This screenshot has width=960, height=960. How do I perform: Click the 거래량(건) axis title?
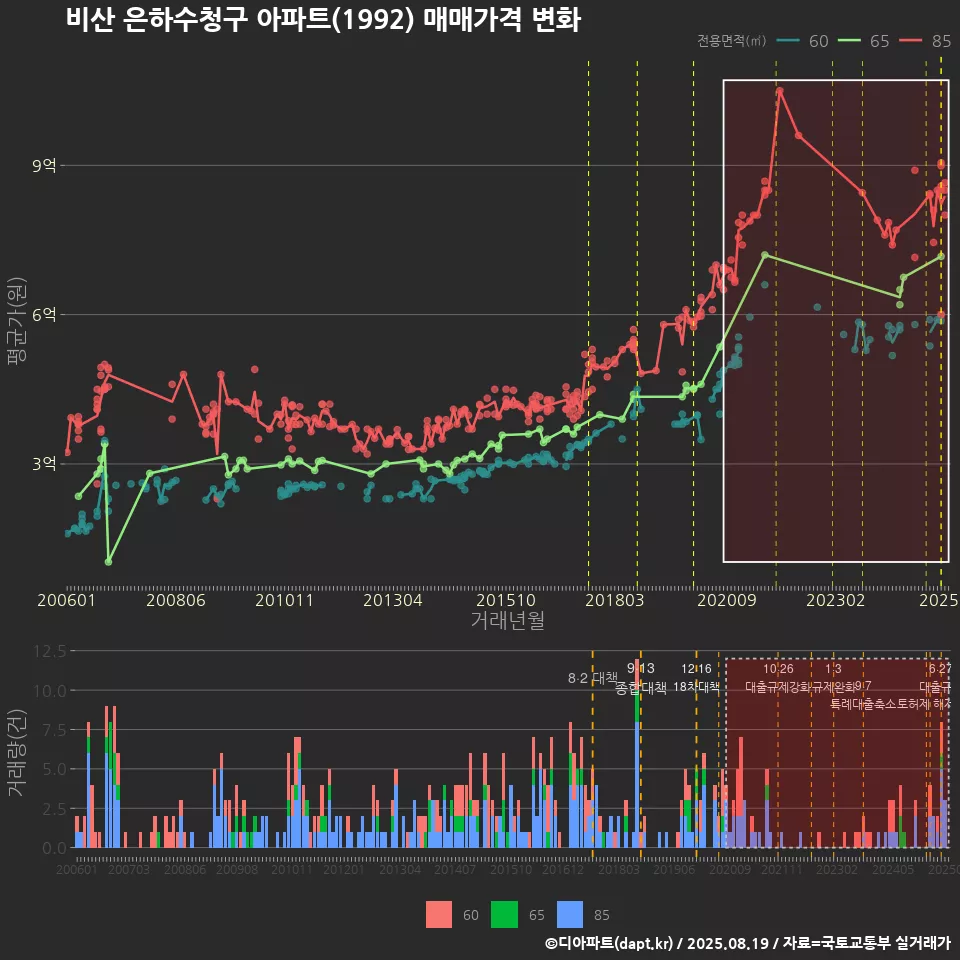pos(17,753)
